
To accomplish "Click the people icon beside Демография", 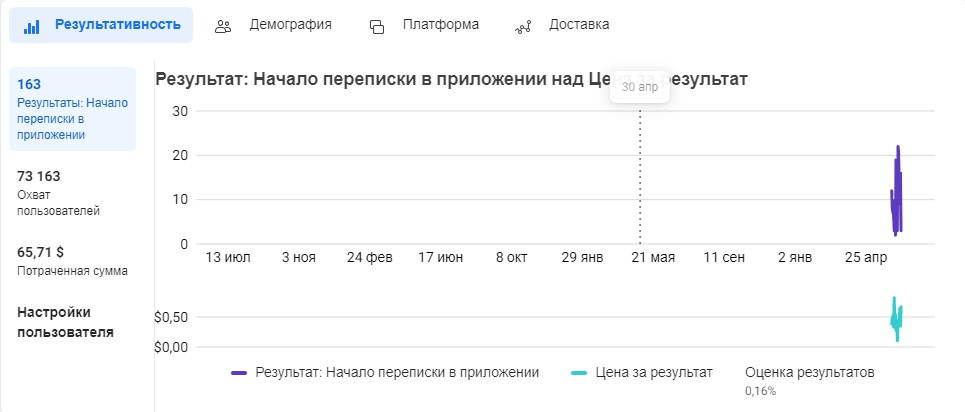I will pyautogui.click(x=224, y=26).
